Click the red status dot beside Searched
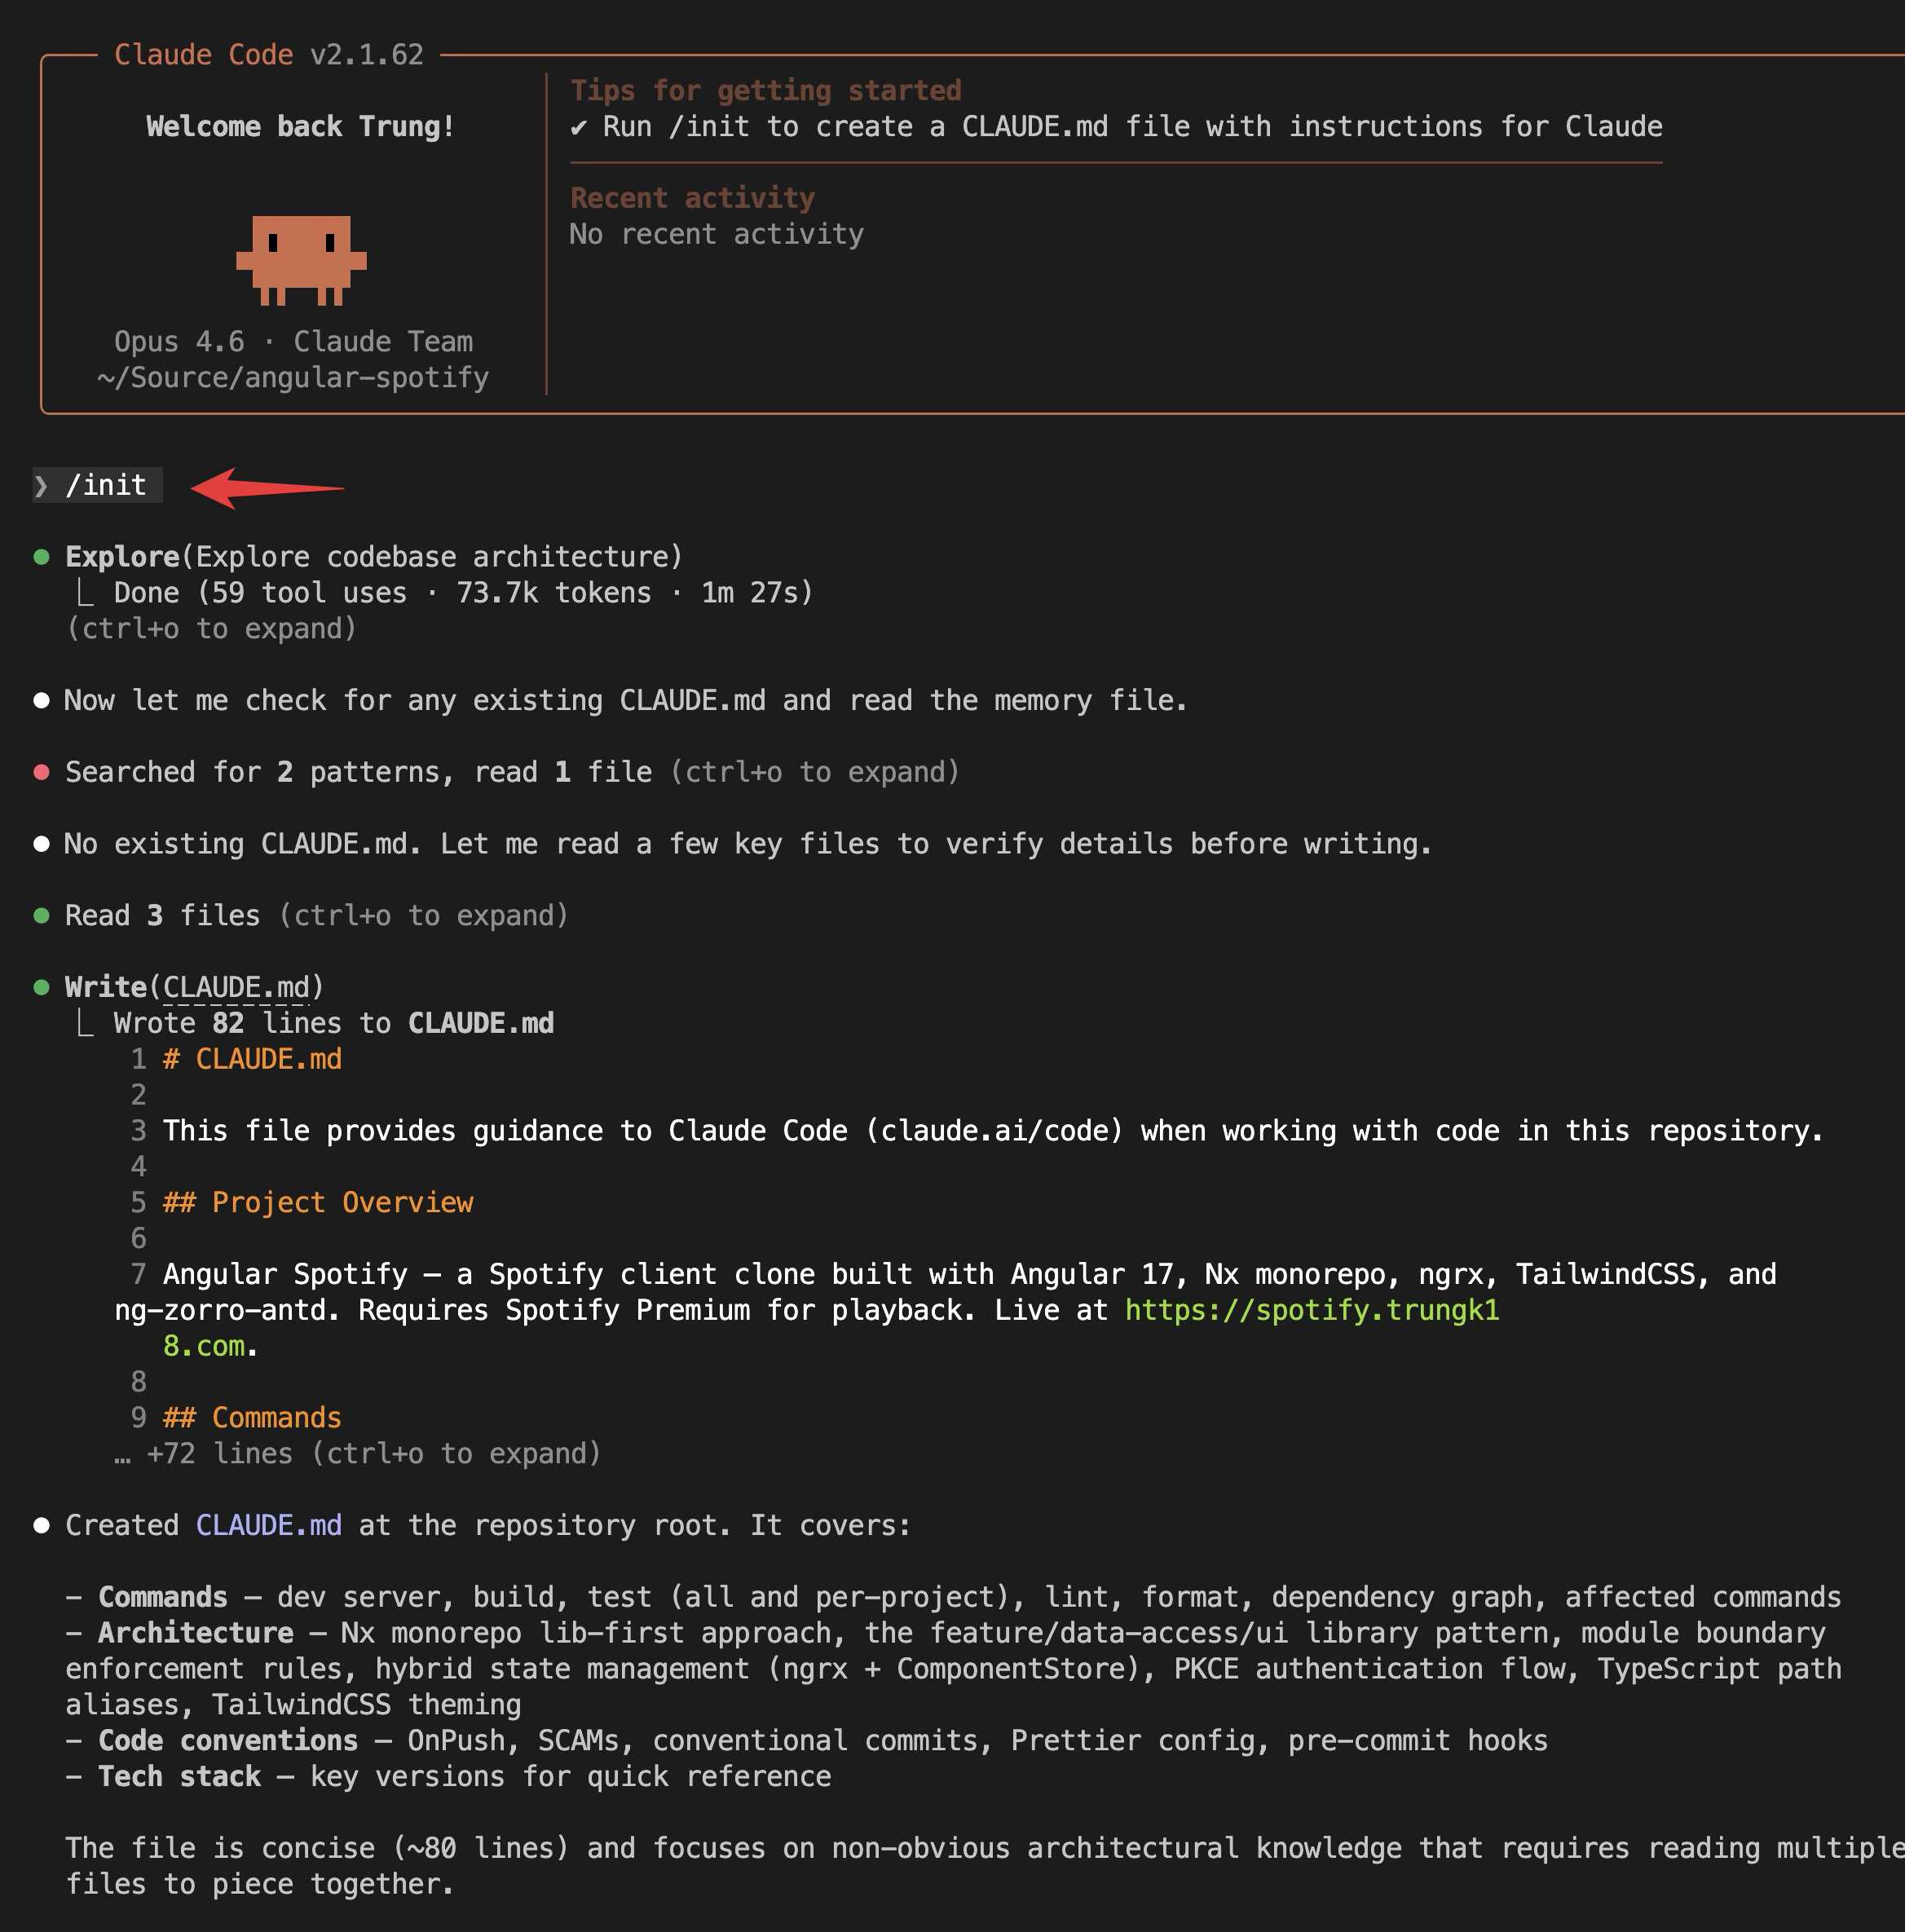The width and height of the screenshot is (1905, 1932). coord(41,772)
